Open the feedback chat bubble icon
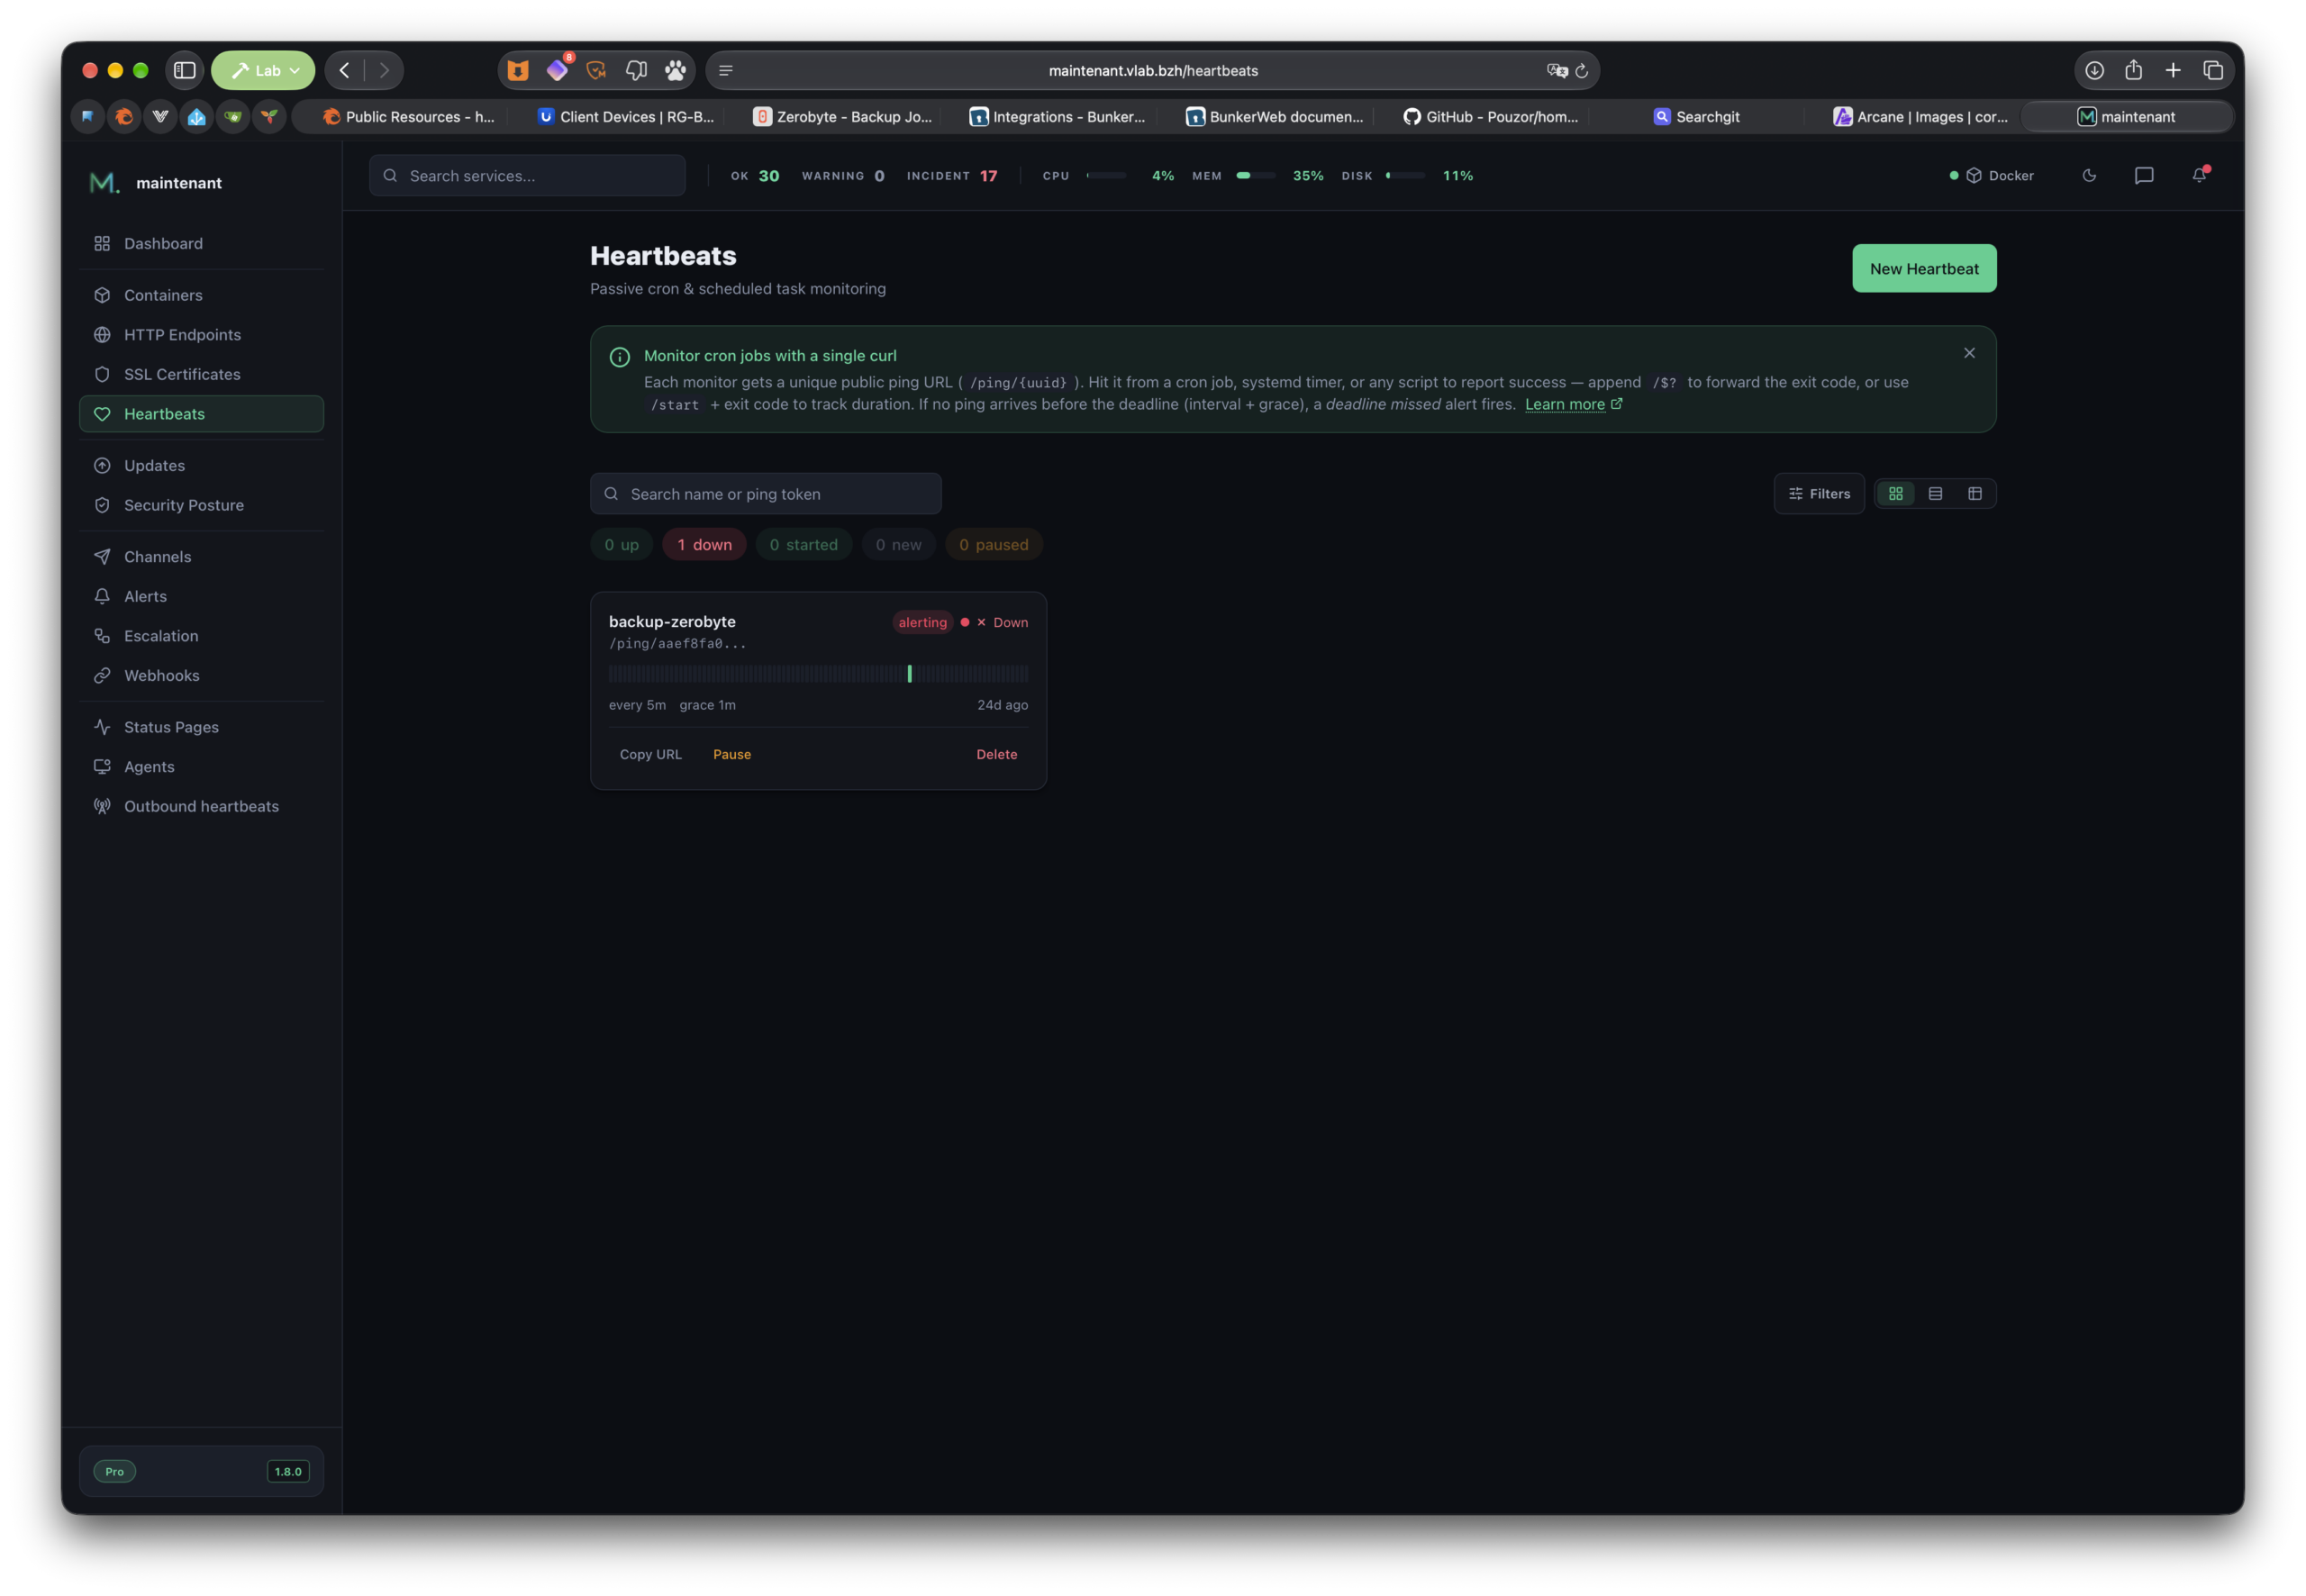Screen dimensions: 2306x1596 (2144, 175)
